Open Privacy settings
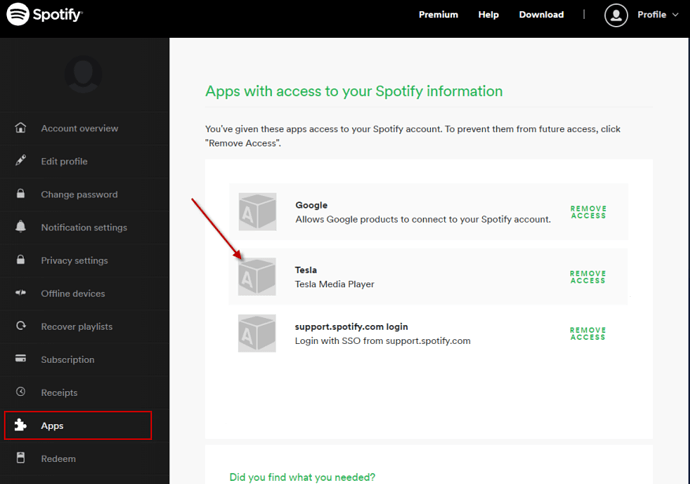Screen dimensions: 690x484 (x=74, y=260)
